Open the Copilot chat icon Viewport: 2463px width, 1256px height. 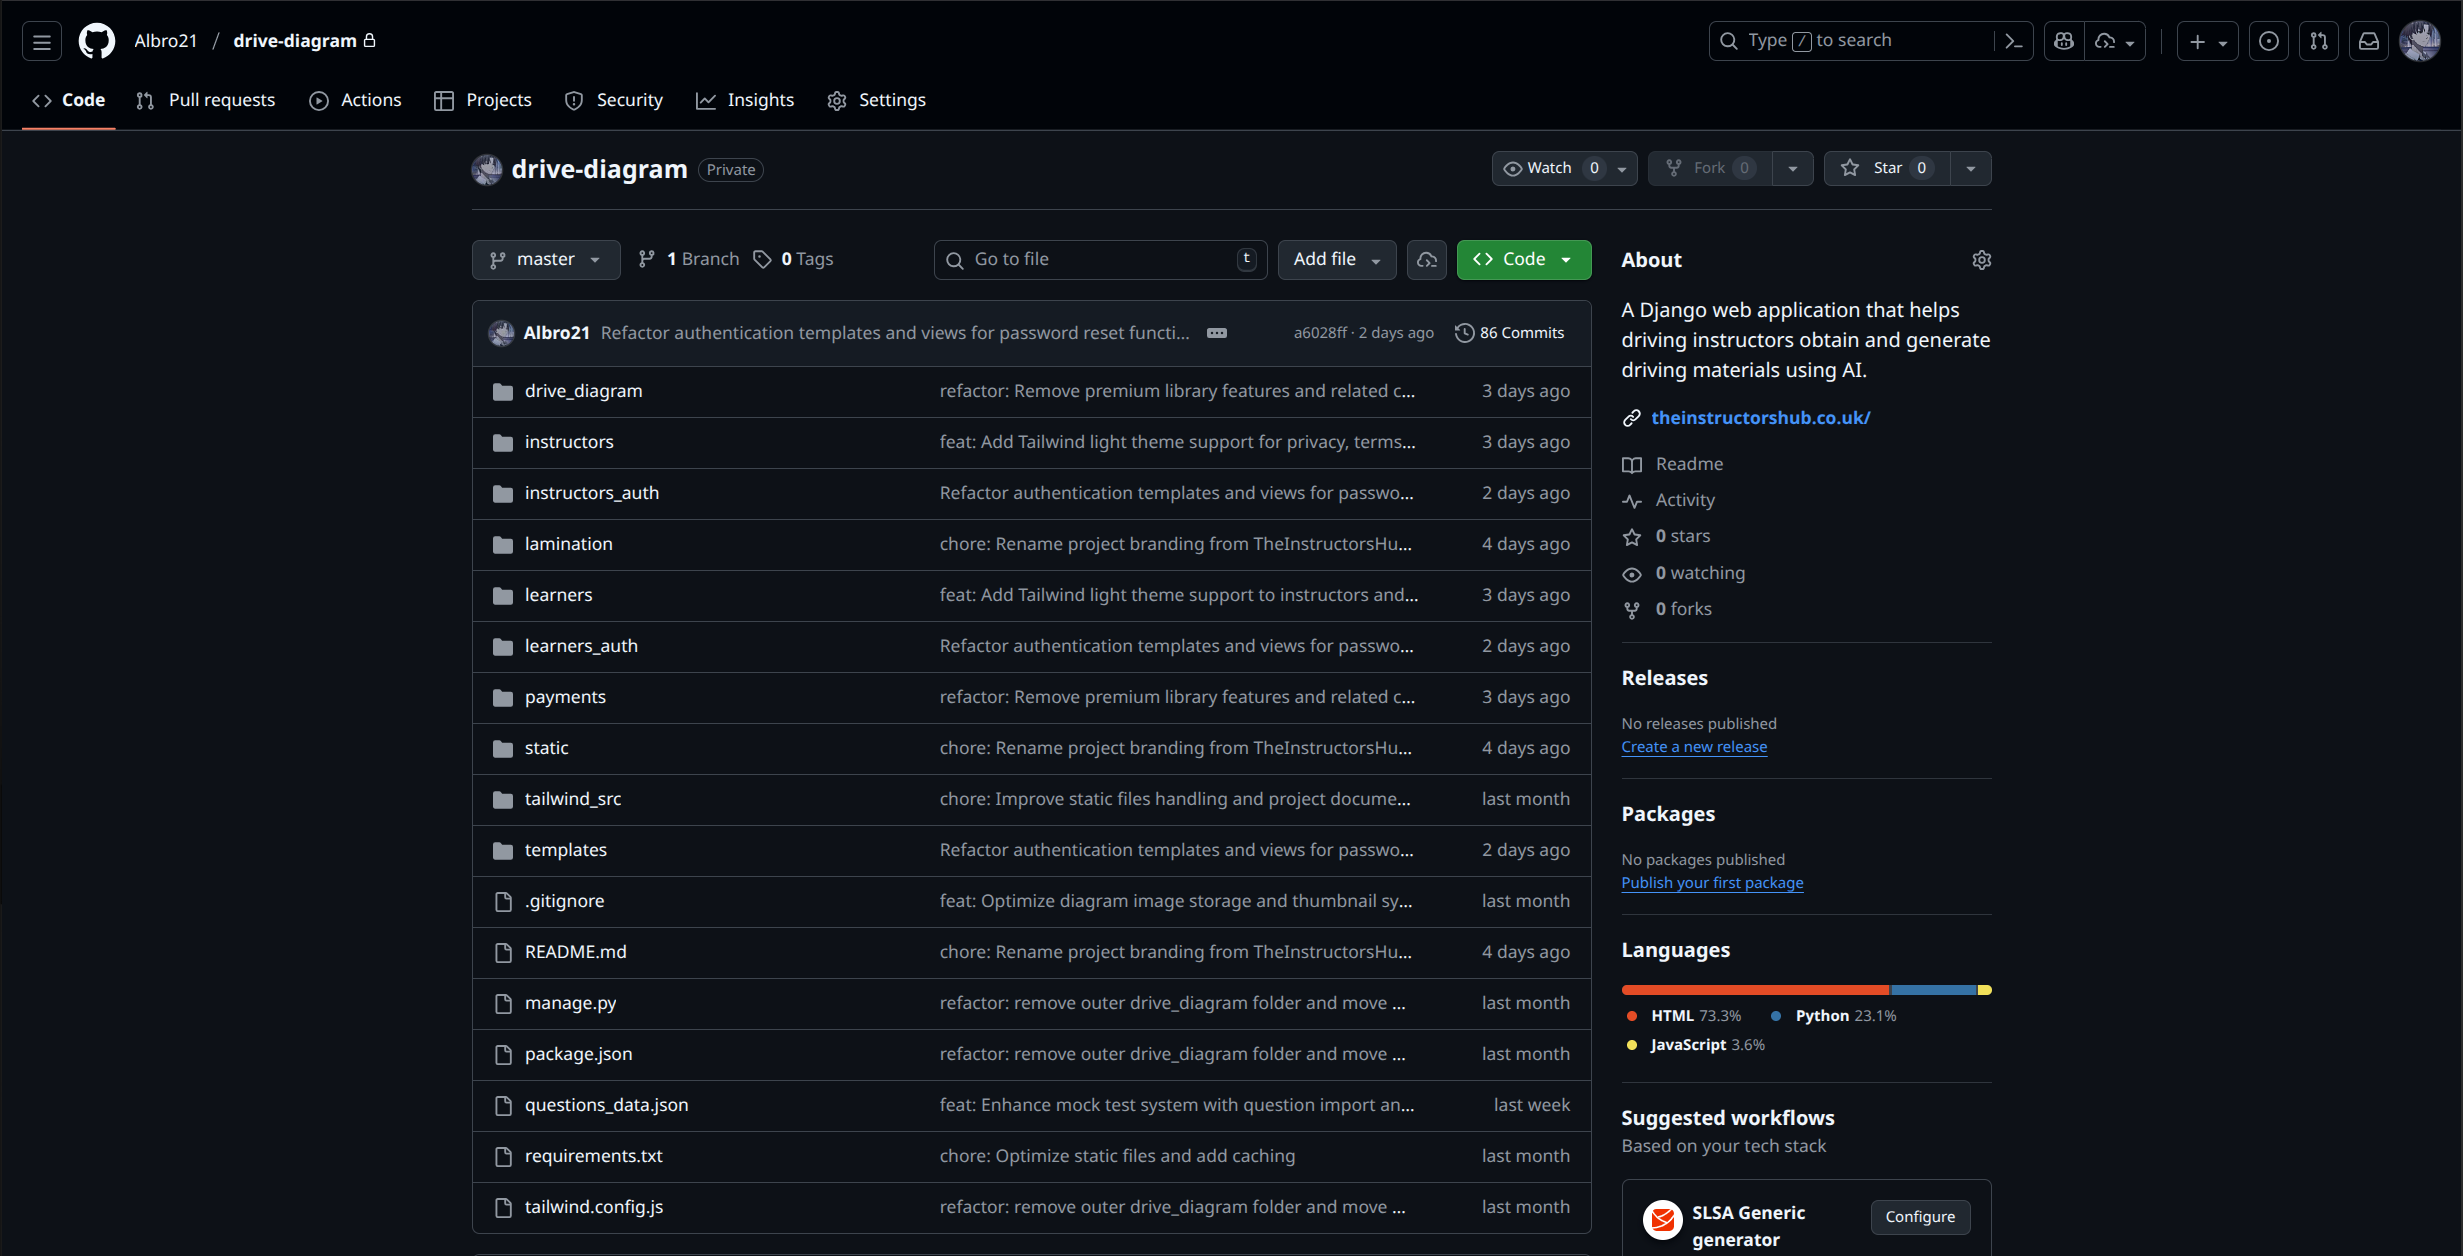[x=2064, y=41]
